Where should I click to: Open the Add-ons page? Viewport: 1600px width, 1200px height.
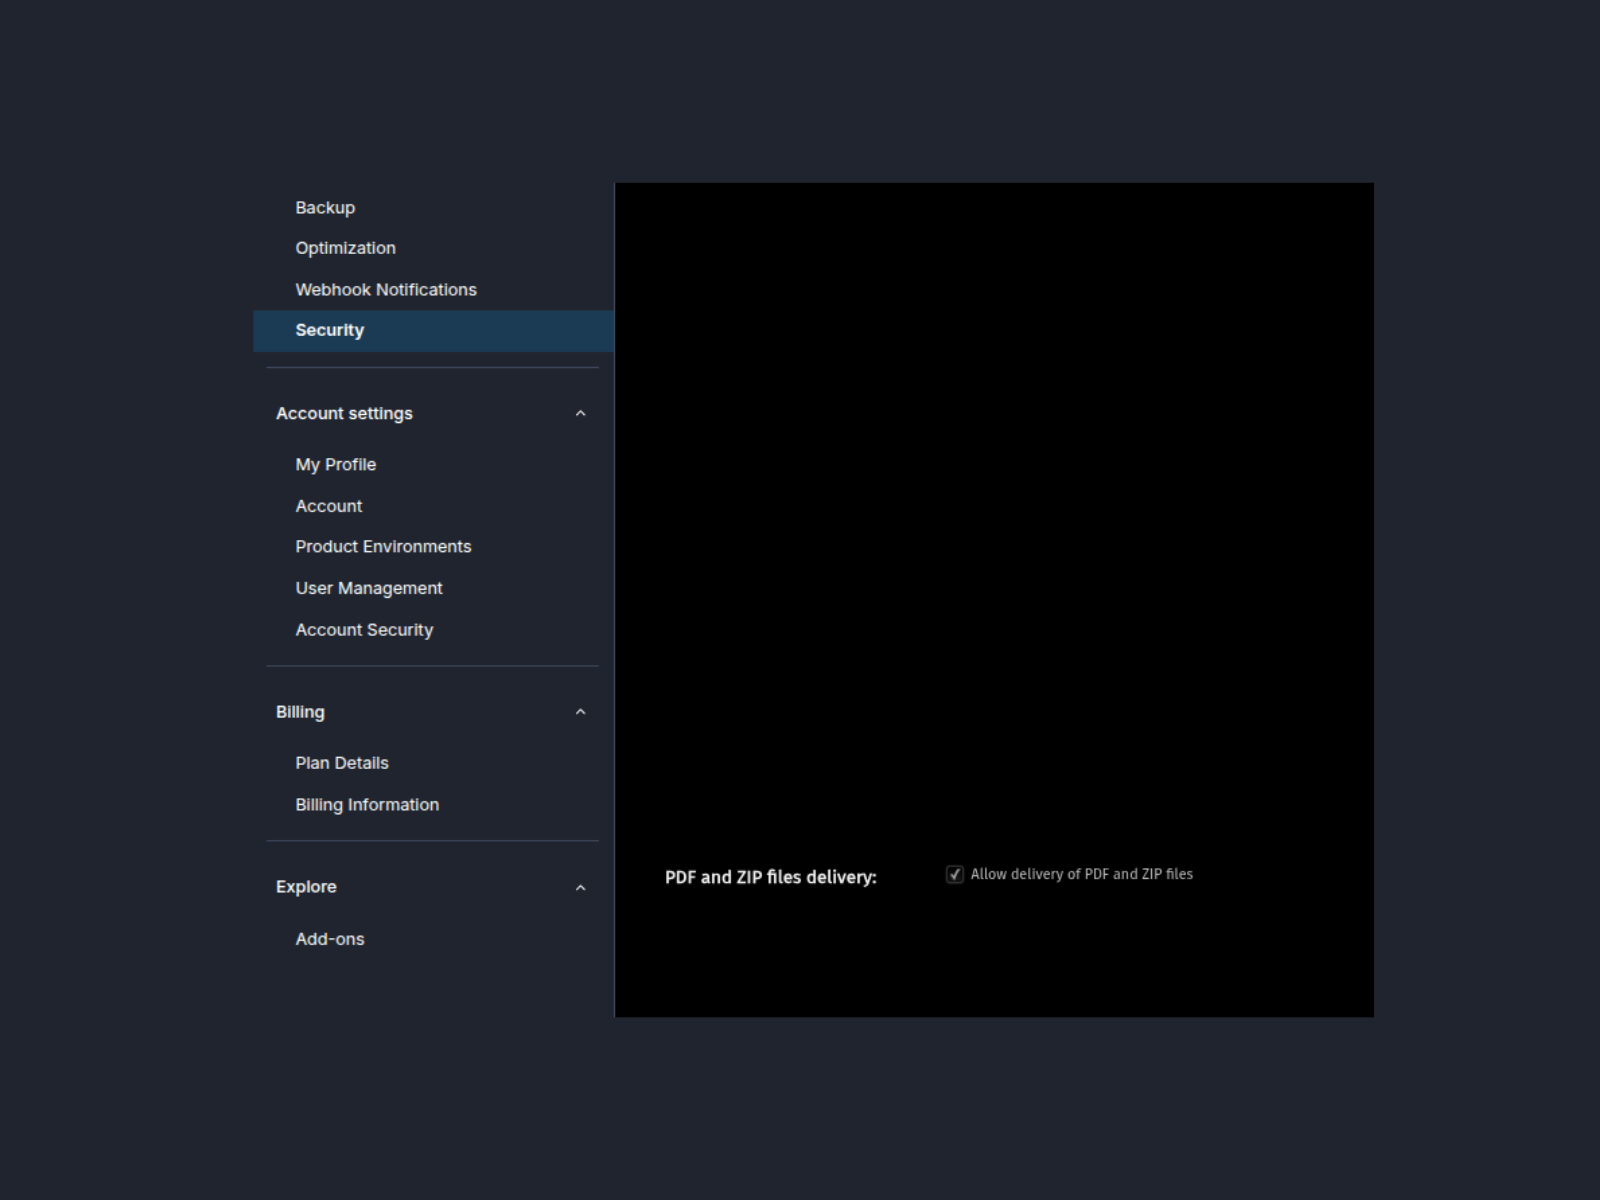330,939
